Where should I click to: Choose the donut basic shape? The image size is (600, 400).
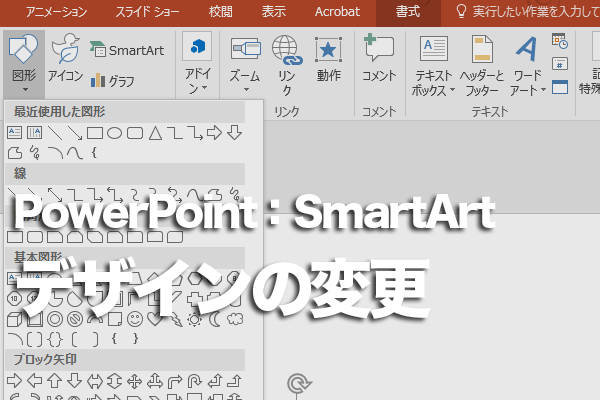coord(55,319)
